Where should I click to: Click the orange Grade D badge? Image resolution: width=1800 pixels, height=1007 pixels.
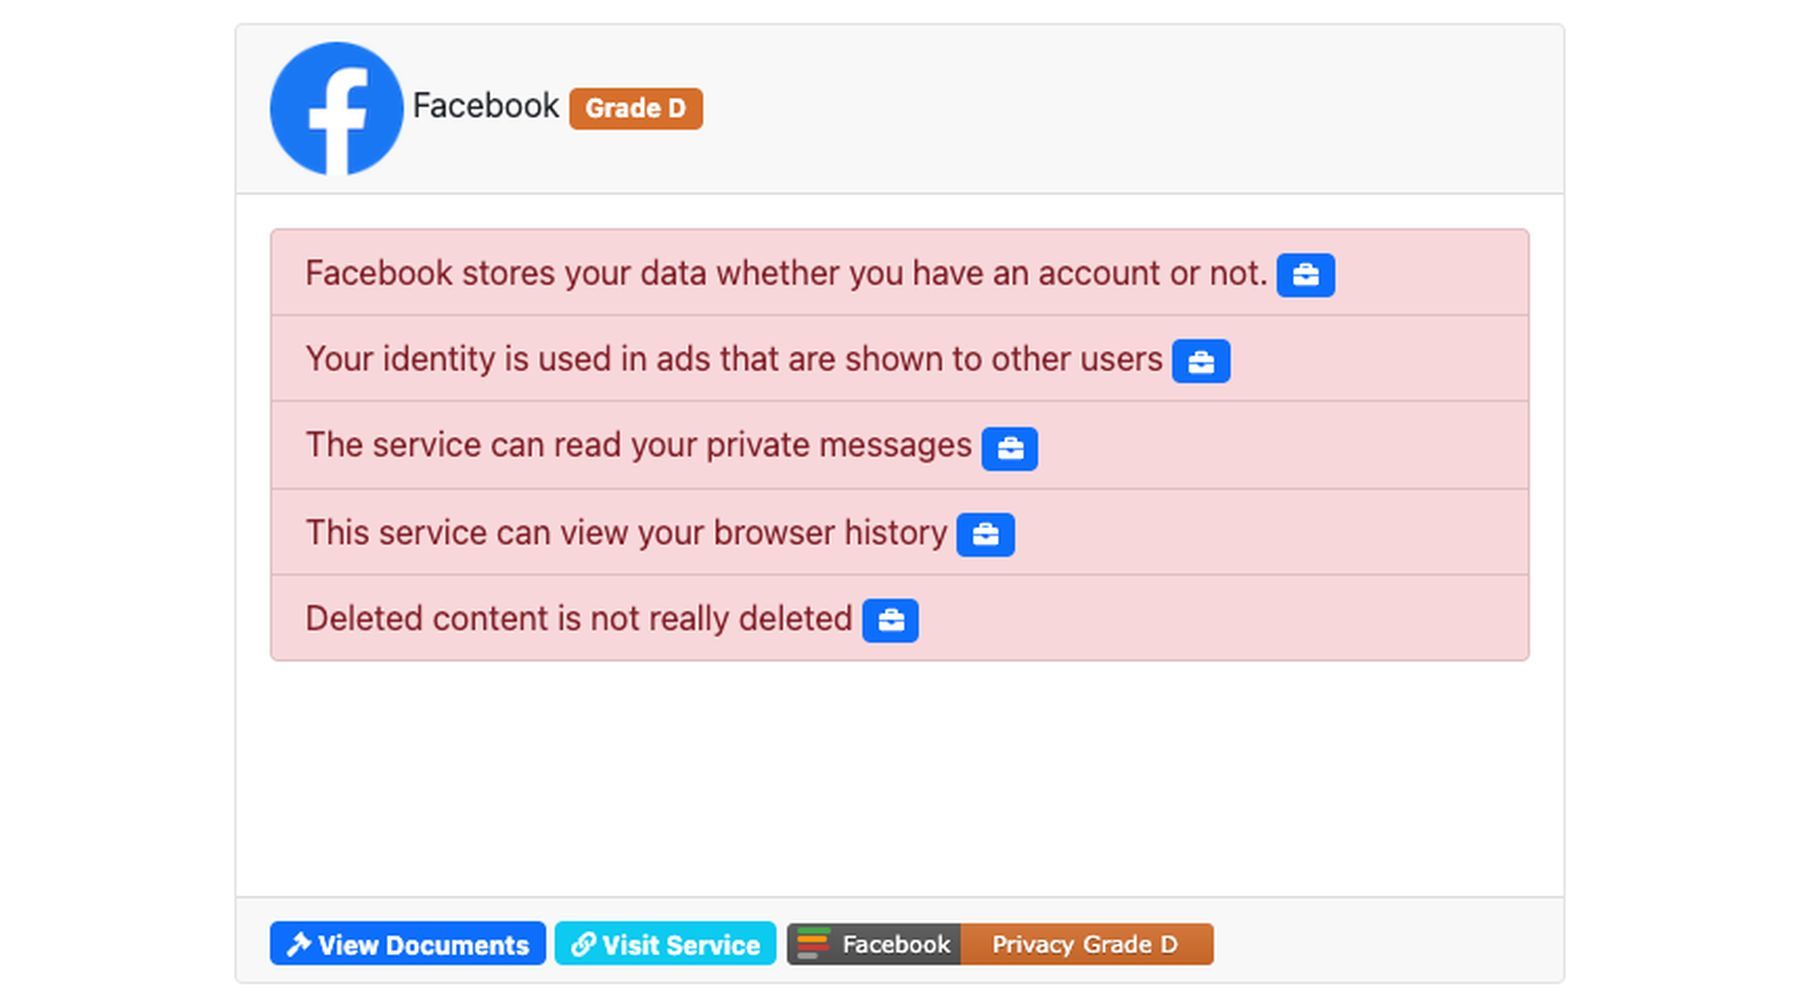[x=635, y=108]
